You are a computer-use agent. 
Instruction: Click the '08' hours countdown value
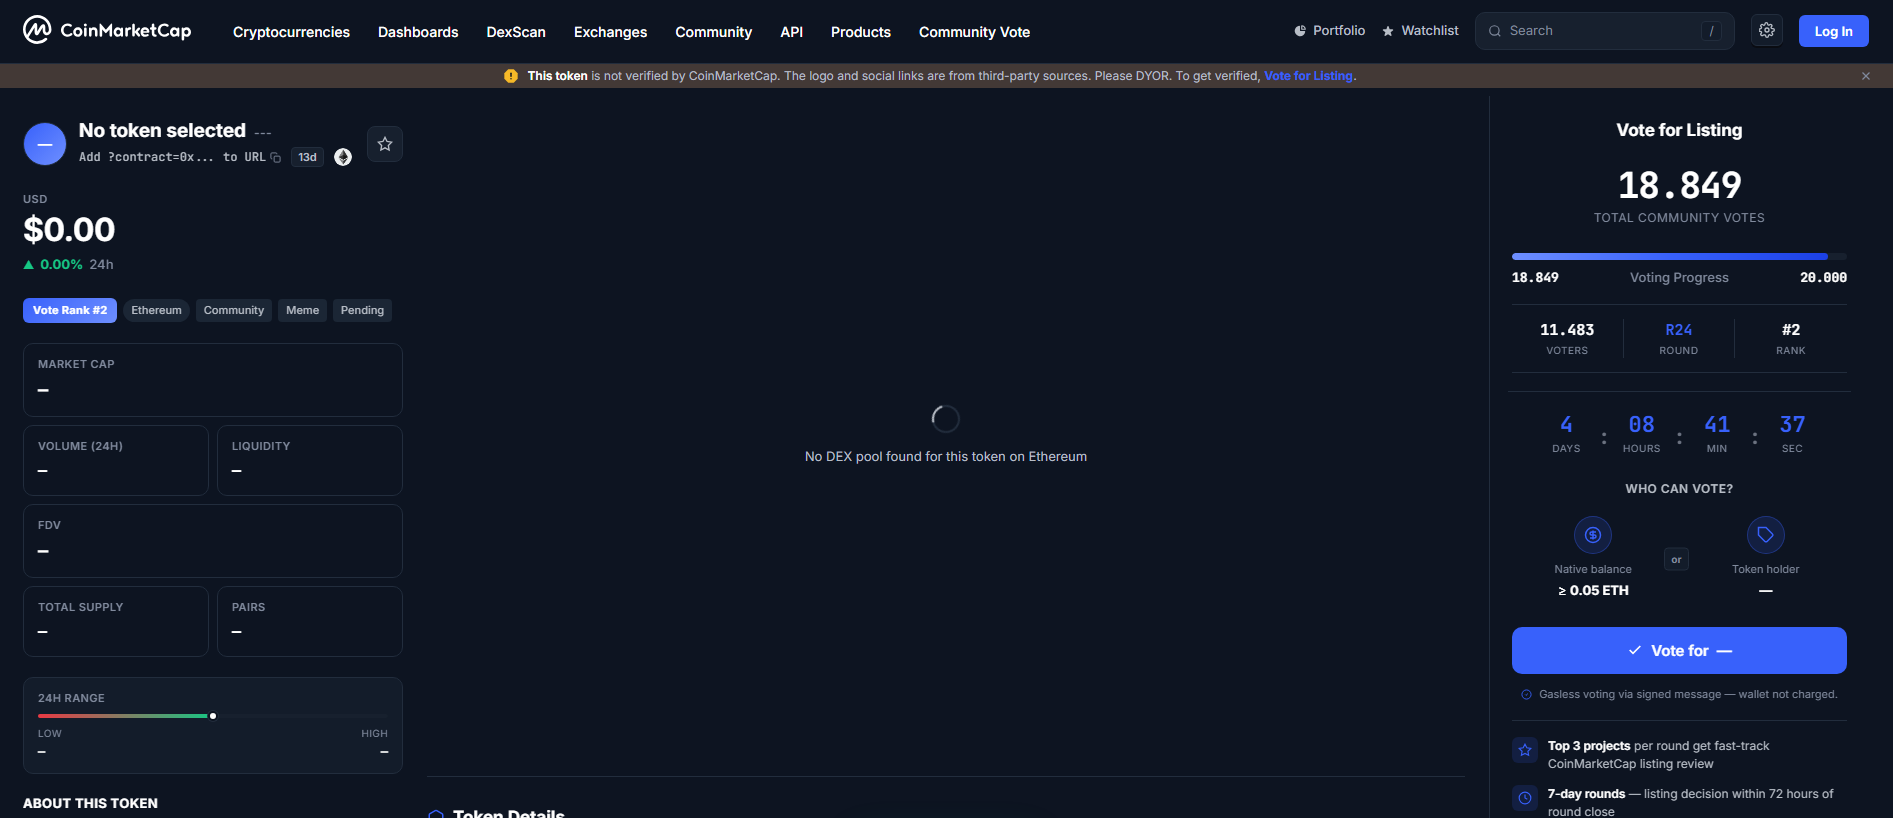coord(1641,425)
